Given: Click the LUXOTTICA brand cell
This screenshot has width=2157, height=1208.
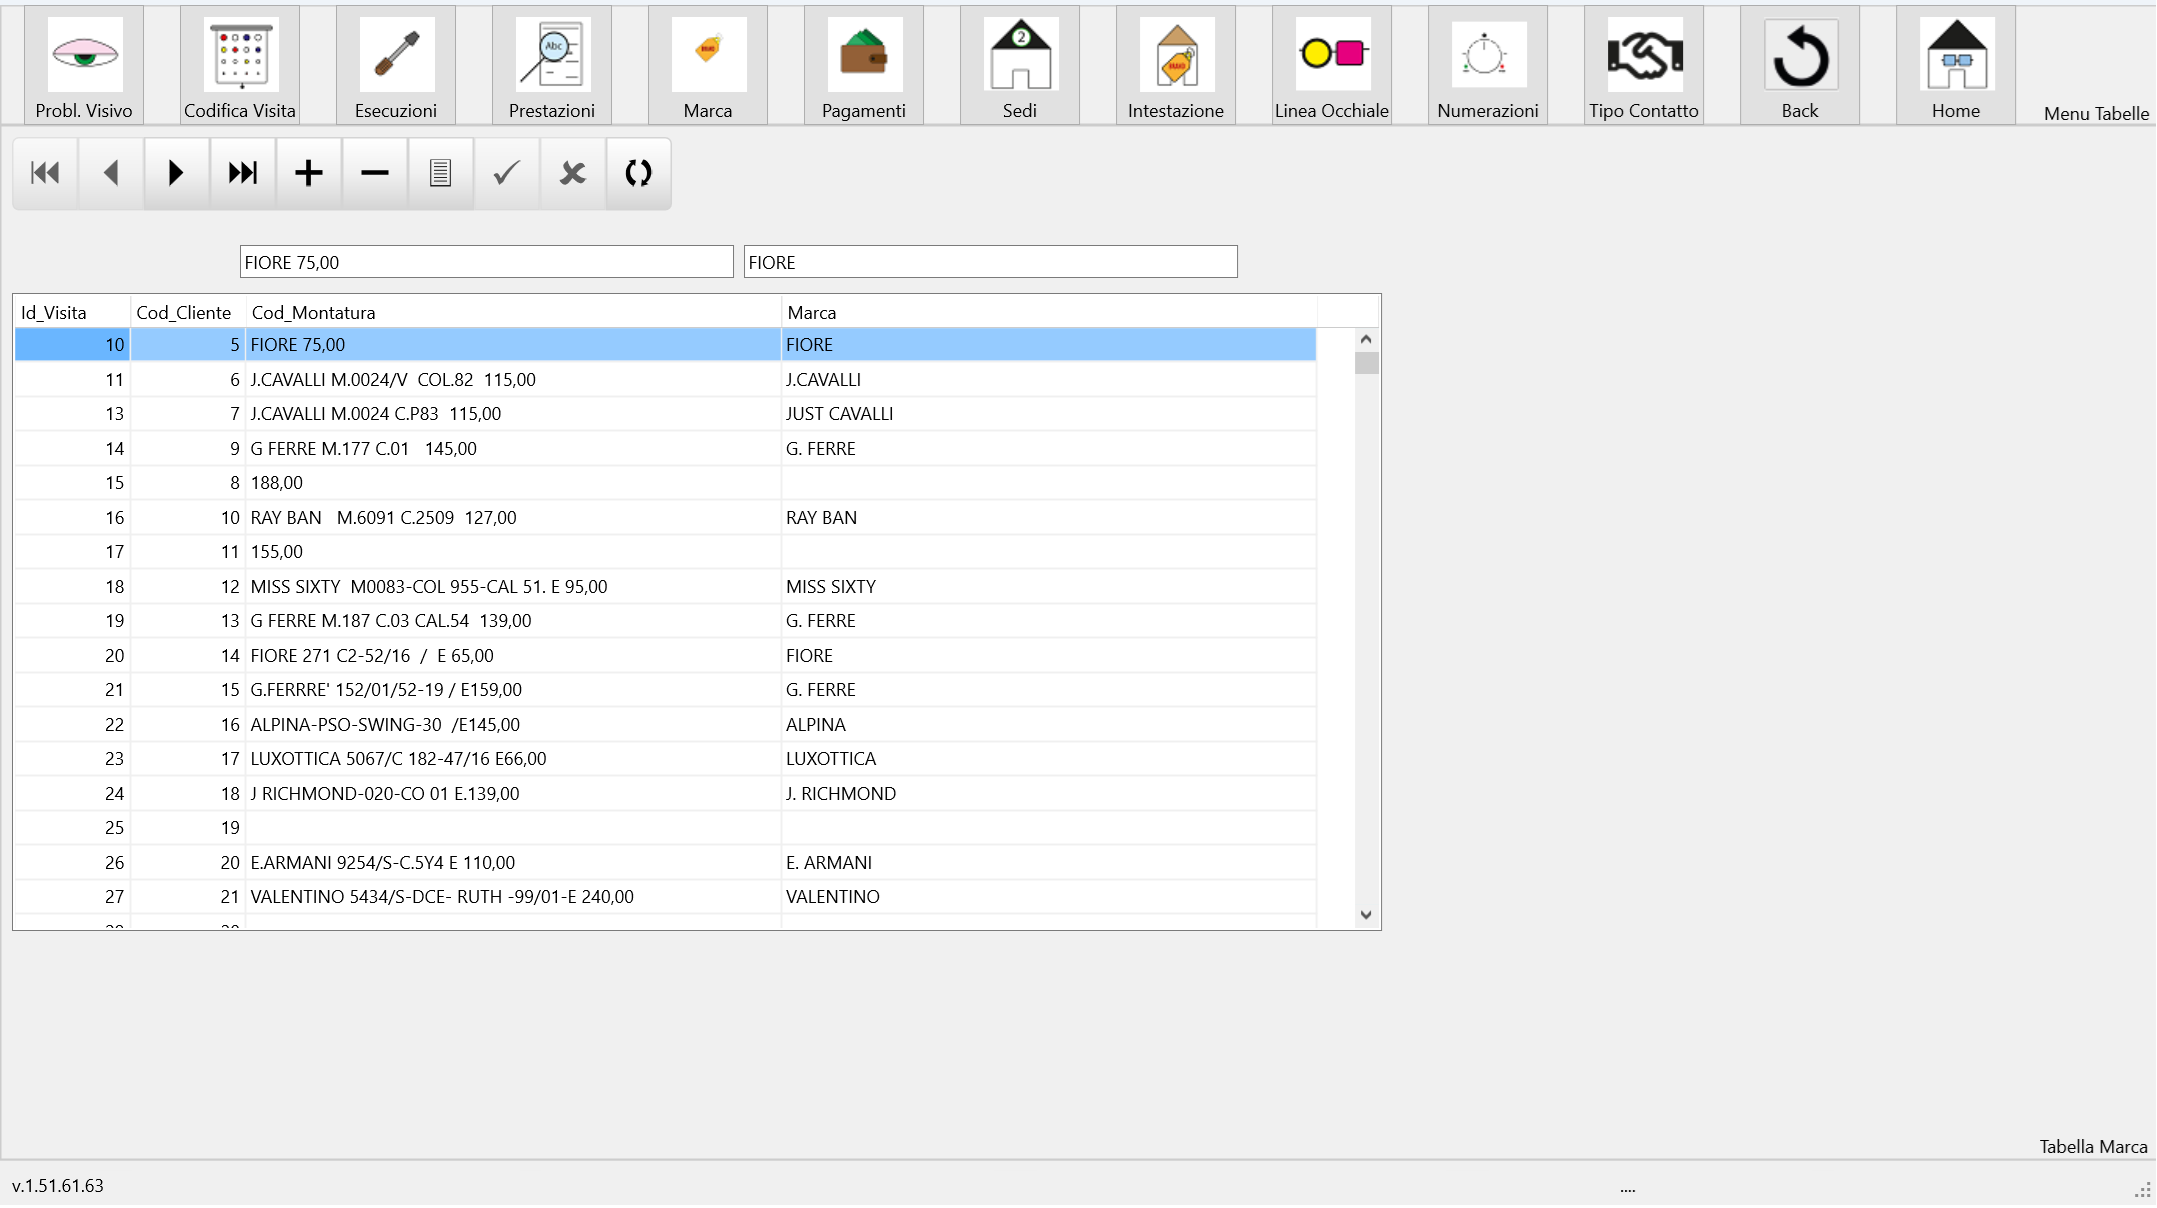Looking at the screenshot, I should [x=1049, y=759].
